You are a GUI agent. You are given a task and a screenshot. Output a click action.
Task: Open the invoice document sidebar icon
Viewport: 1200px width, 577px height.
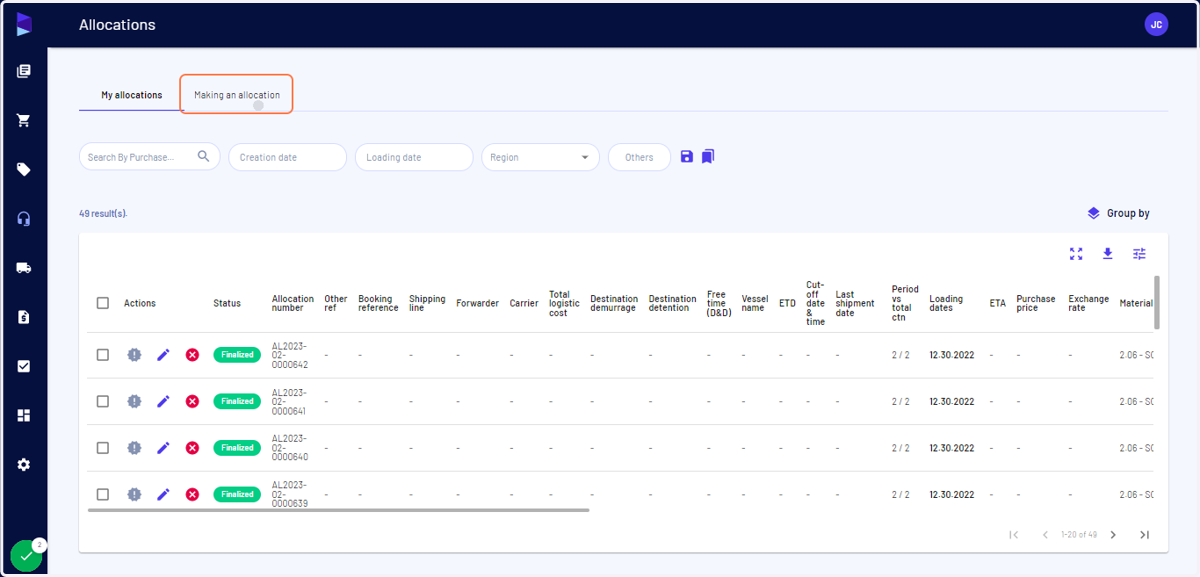coord(24,317)
